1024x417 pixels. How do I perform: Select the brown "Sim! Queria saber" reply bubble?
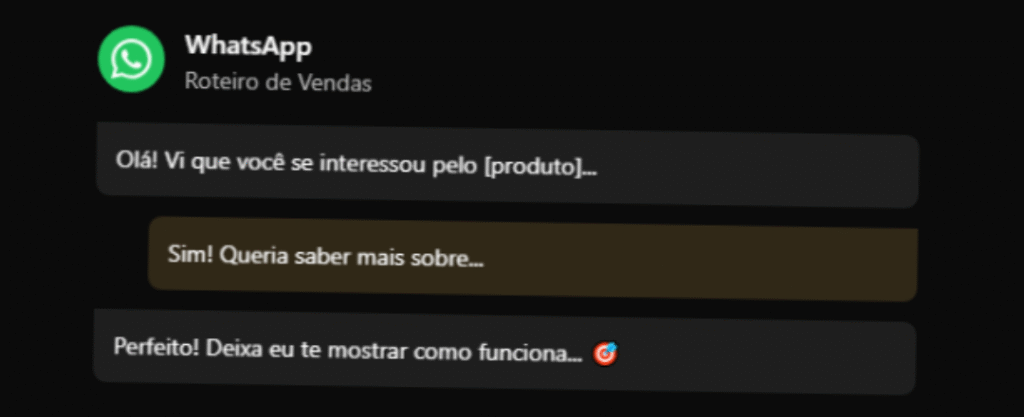coord(533,258)
